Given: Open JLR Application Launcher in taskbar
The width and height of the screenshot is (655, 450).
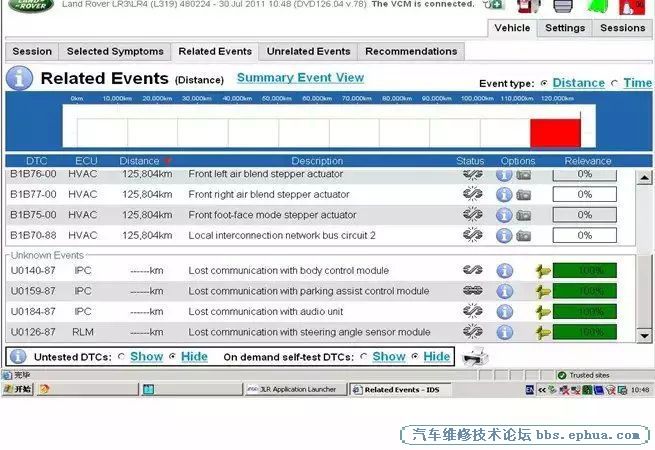Looking at the screenshot, I should click(296, 389).
